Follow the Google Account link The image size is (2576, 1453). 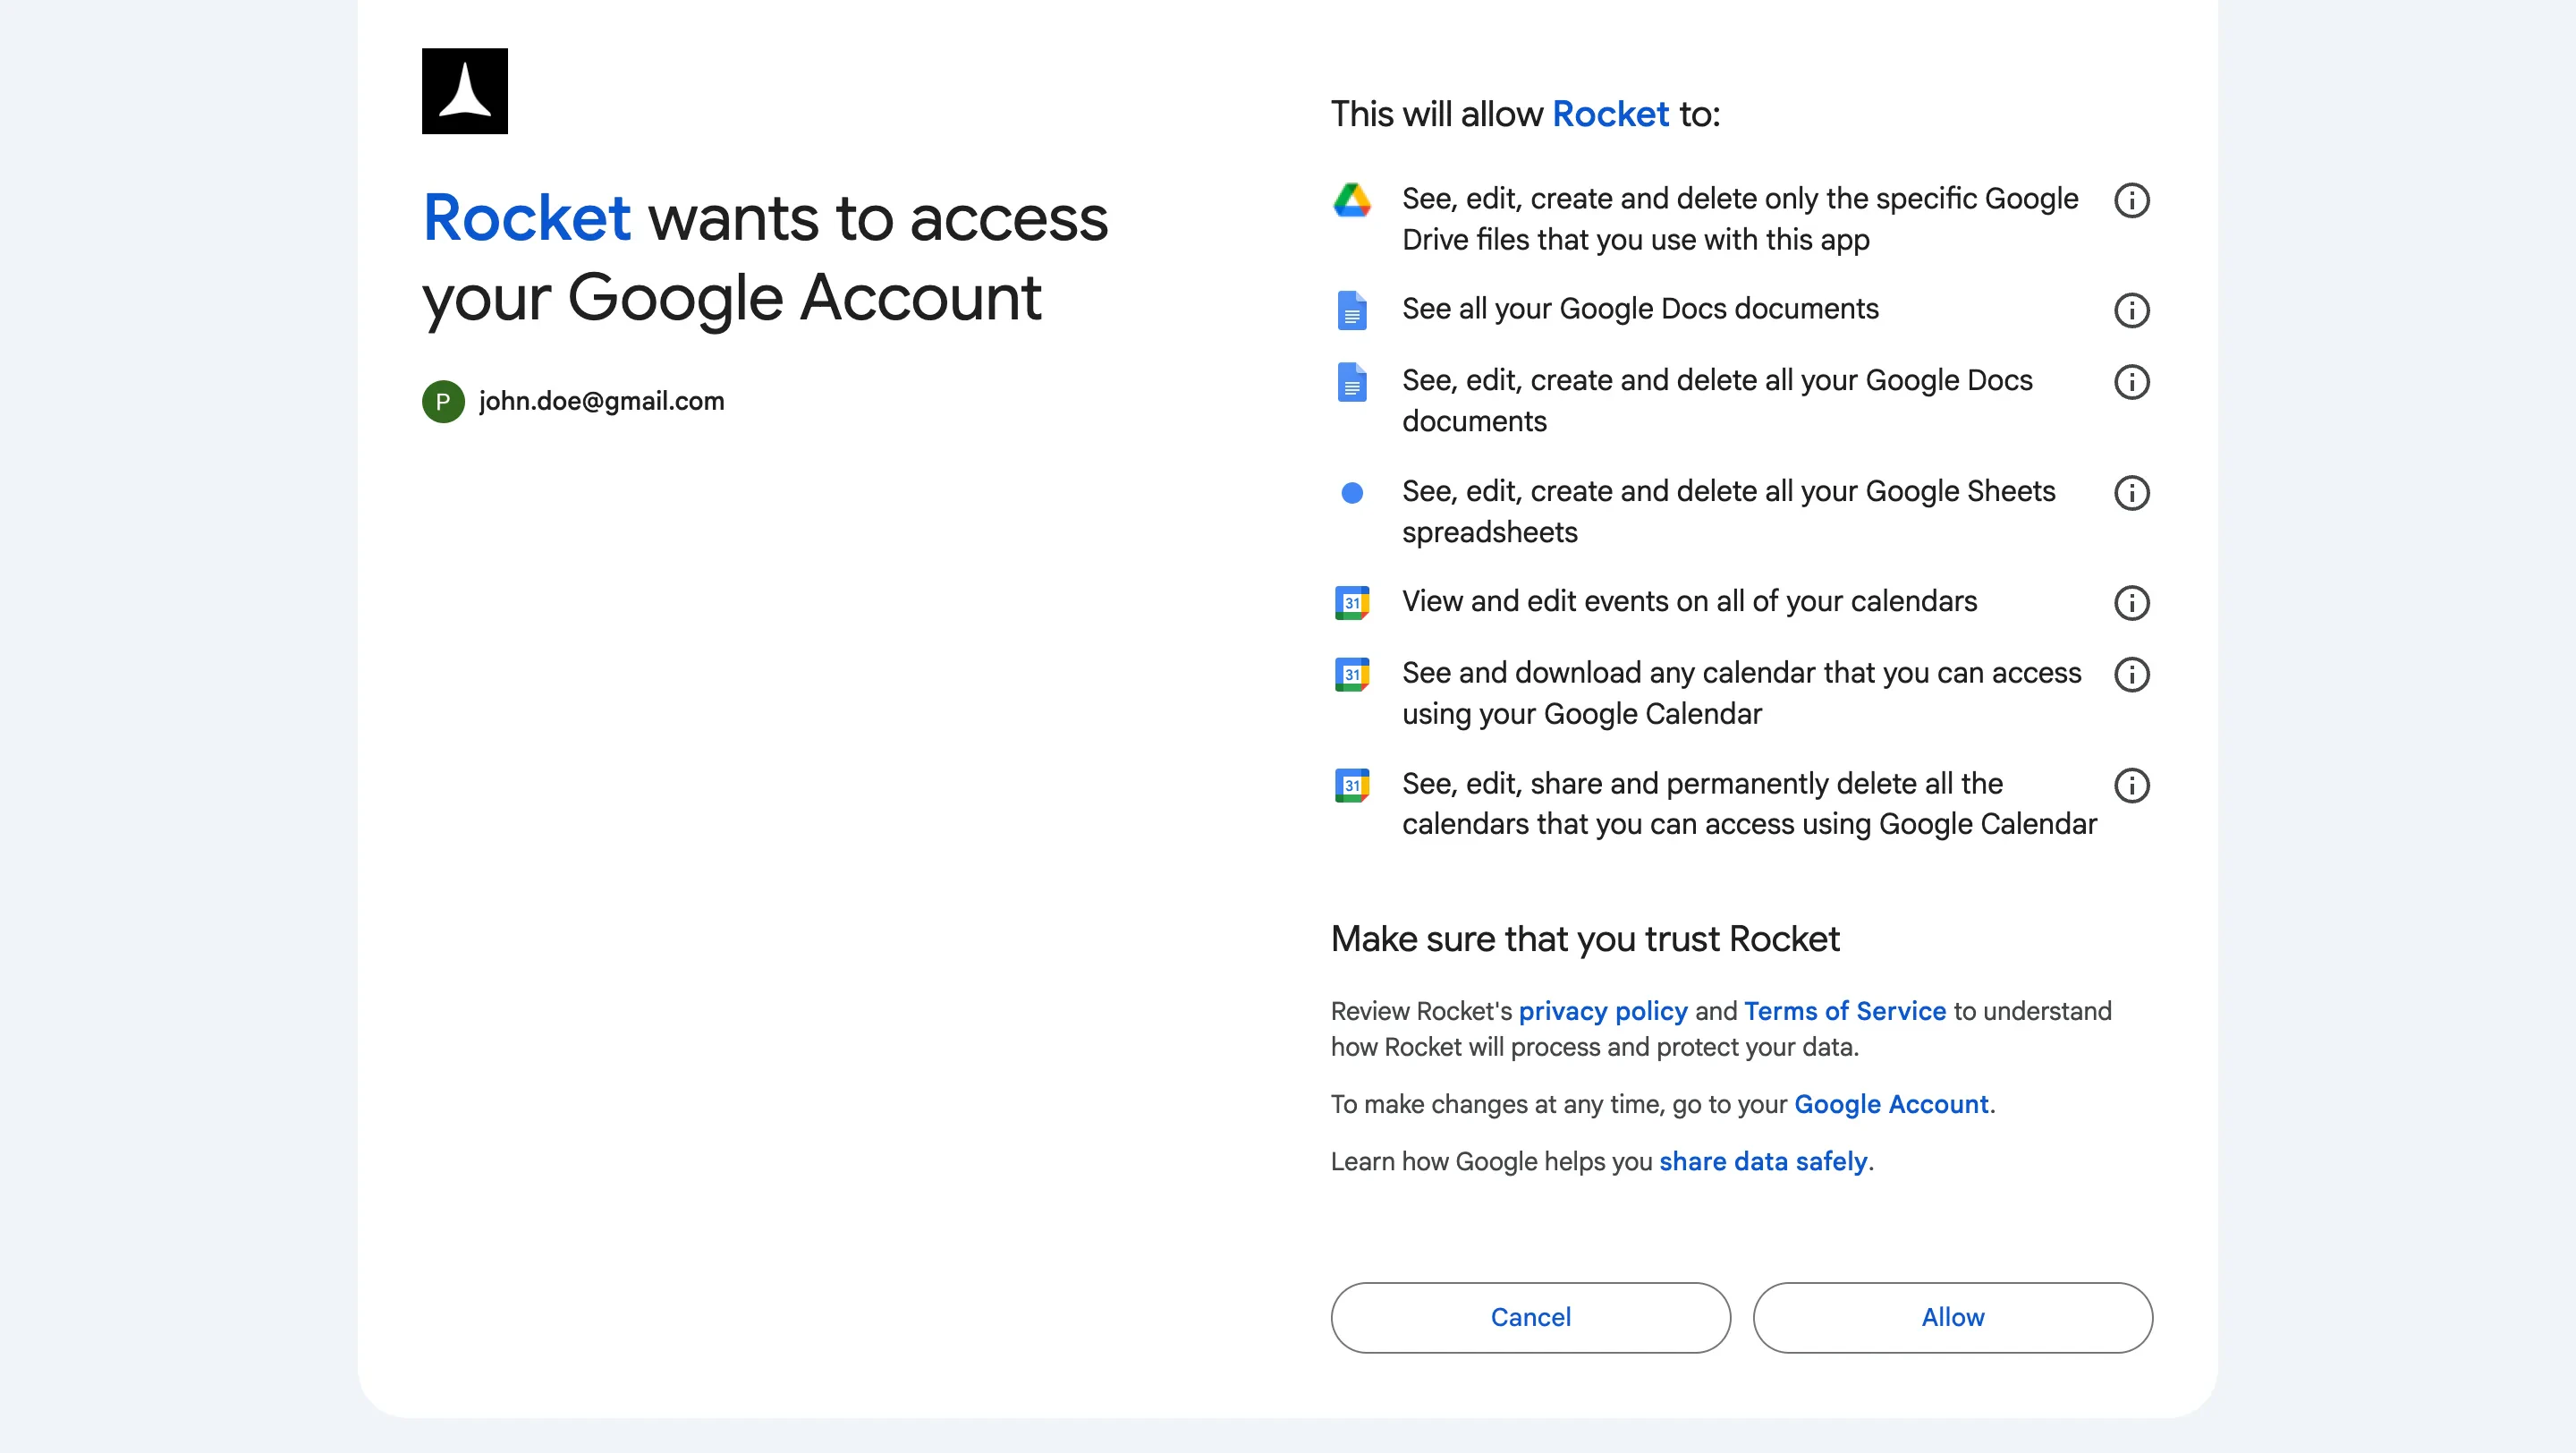[x=1891, y=1104]
